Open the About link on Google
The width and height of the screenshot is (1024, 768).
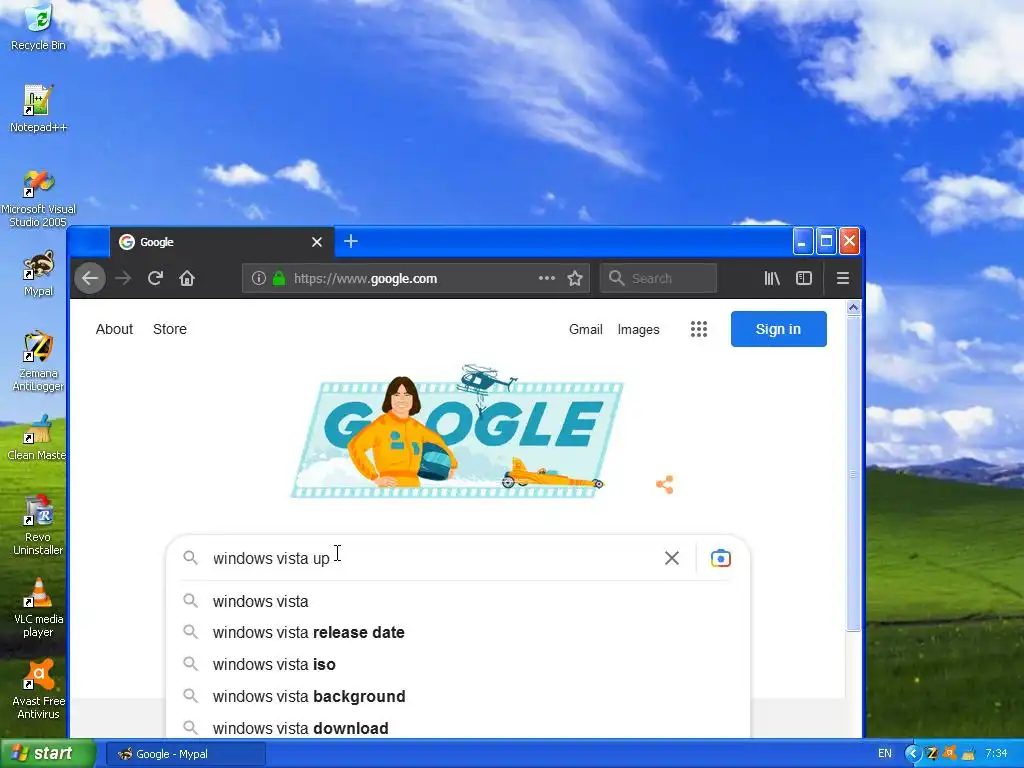[x=114, y=329]
